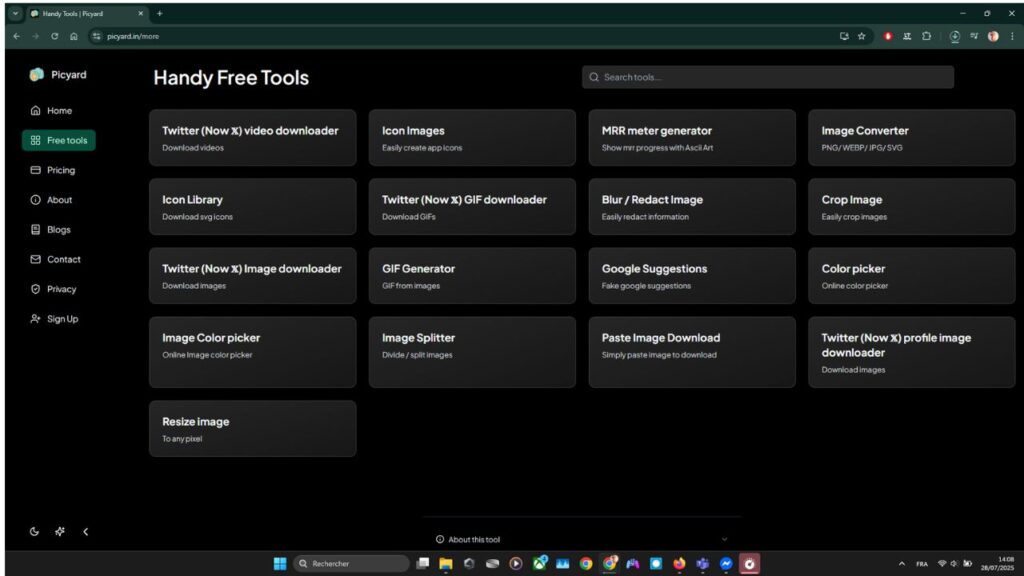Open the Paste Image Download tool
The width and height of the screenshot is (1024, 576).
tap(692, 352)
